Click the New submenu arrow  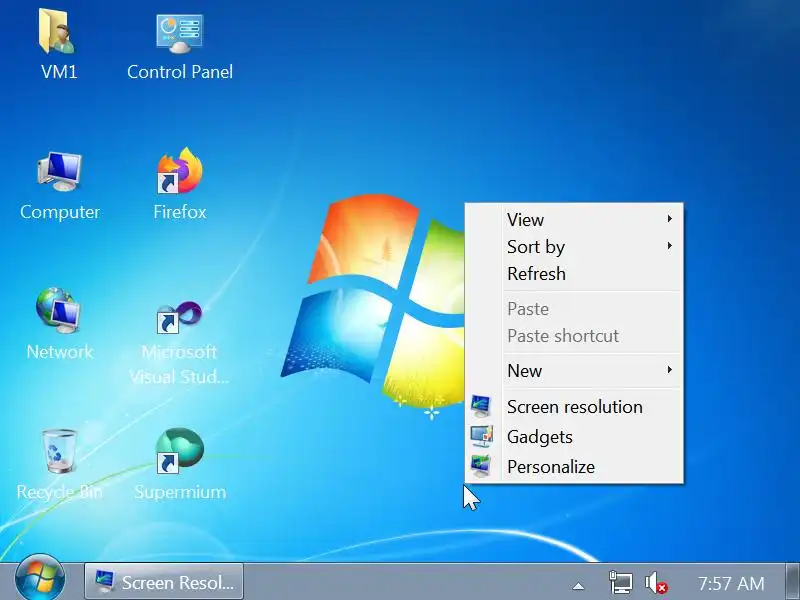(x=669, y=369)
